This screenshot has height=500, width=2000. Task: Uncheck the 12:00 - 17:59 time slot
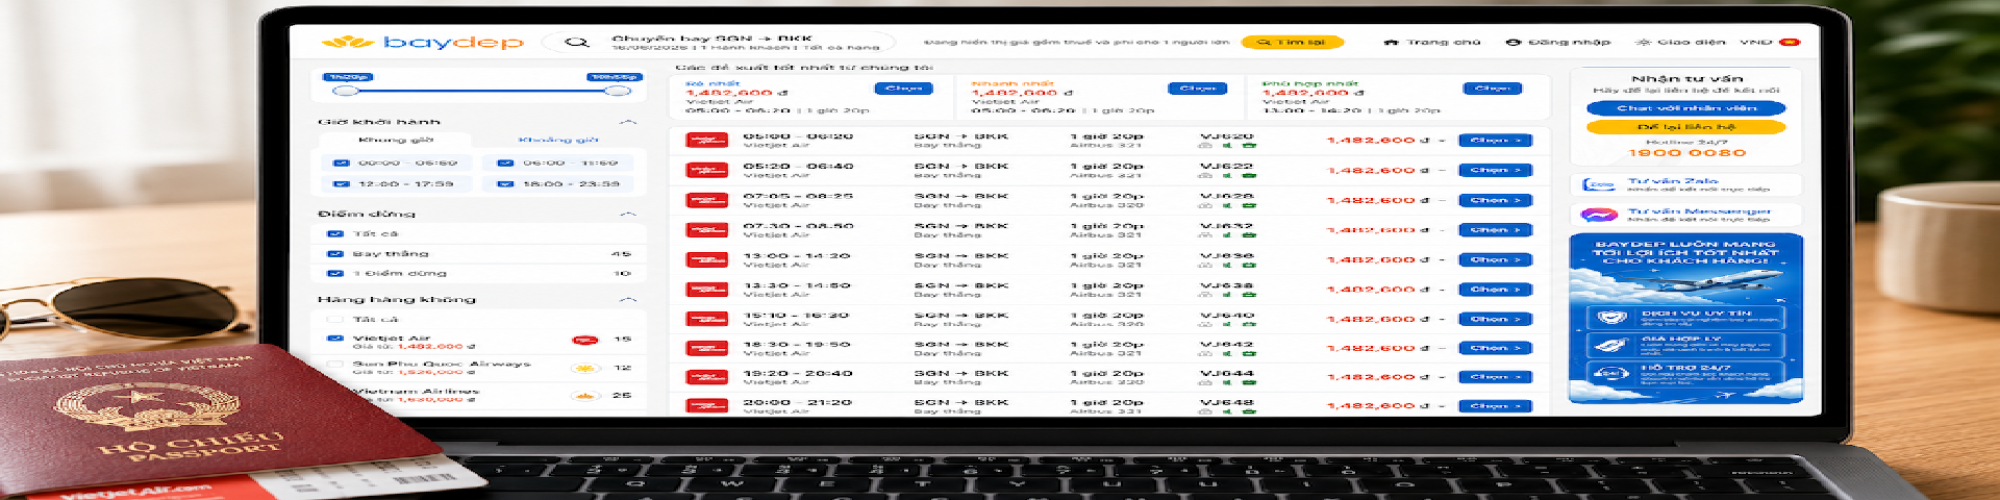point(341,184)
